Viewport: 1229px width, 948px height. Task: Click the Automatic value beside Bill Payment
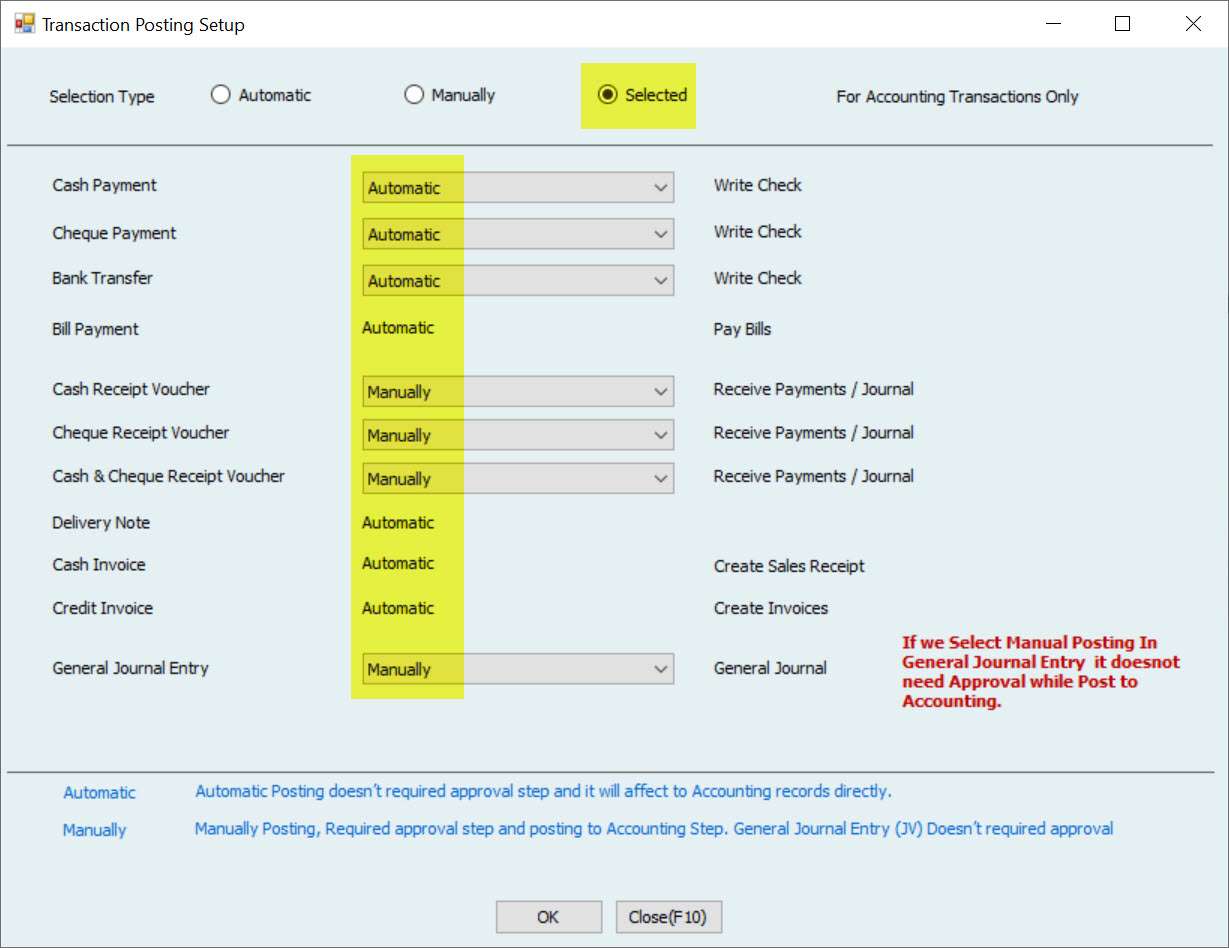(398, 328)
